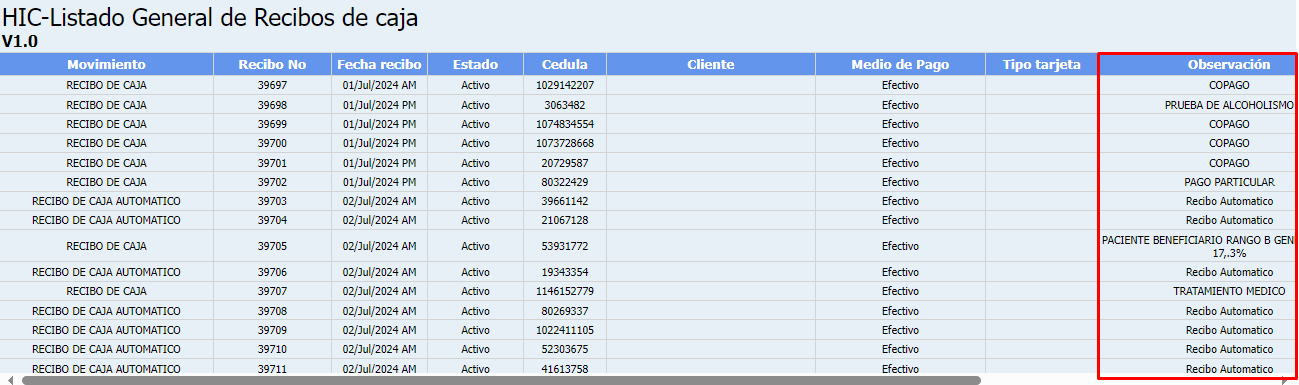Click cedula 20729587

565,163
